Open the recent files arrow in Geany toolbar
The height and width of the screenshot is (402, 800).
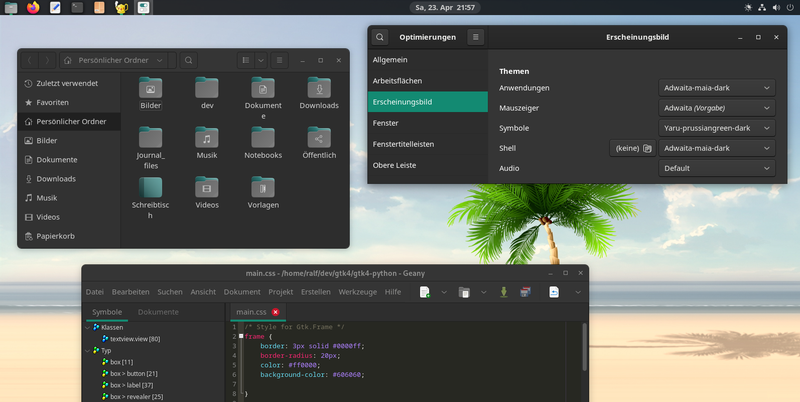pos(483,292)
